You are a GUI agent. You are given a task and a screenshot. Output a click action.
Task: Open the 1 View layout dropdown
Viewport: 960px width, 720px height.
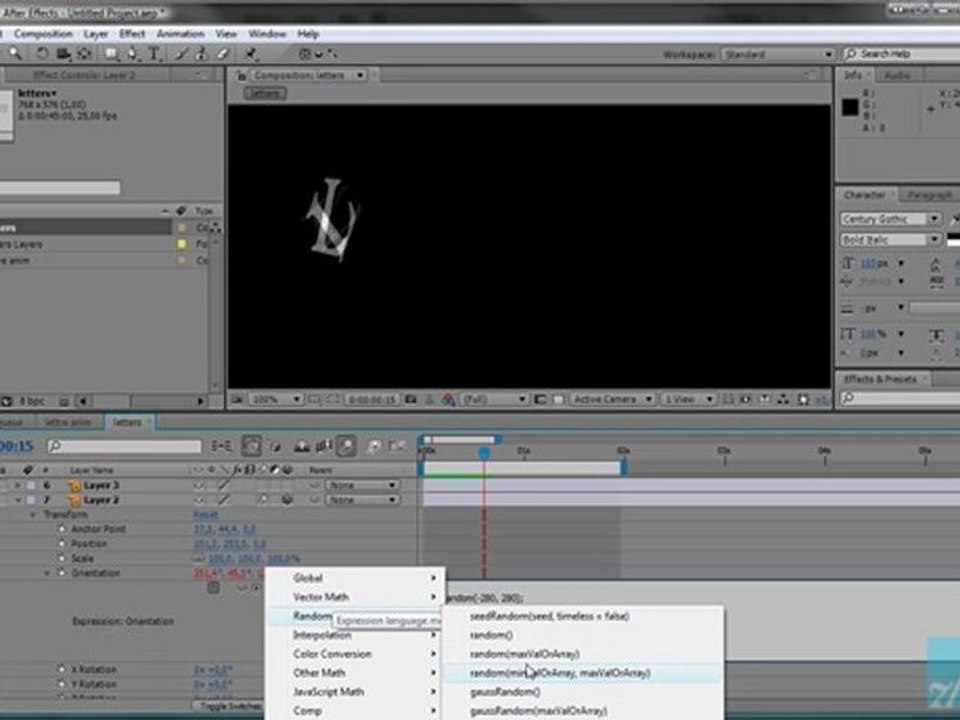coord(688,400)
